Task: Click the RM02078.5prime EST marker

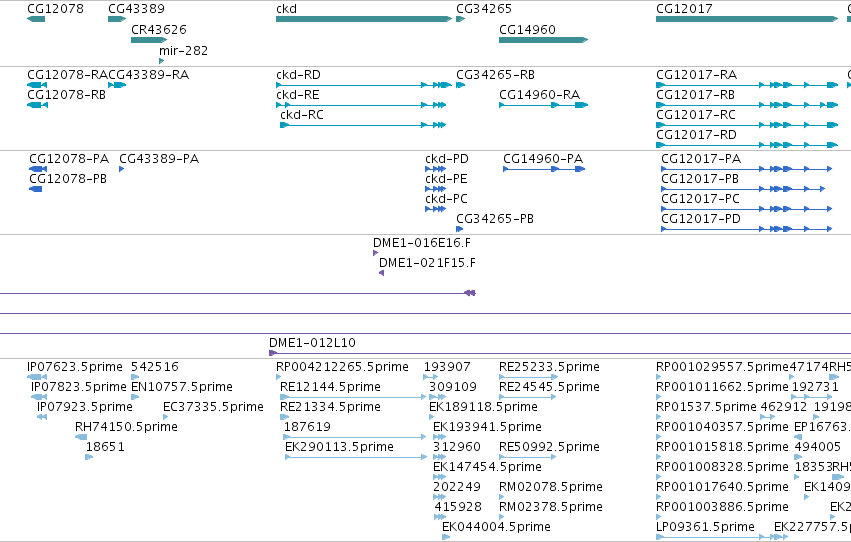Action: tap(501, 497)
